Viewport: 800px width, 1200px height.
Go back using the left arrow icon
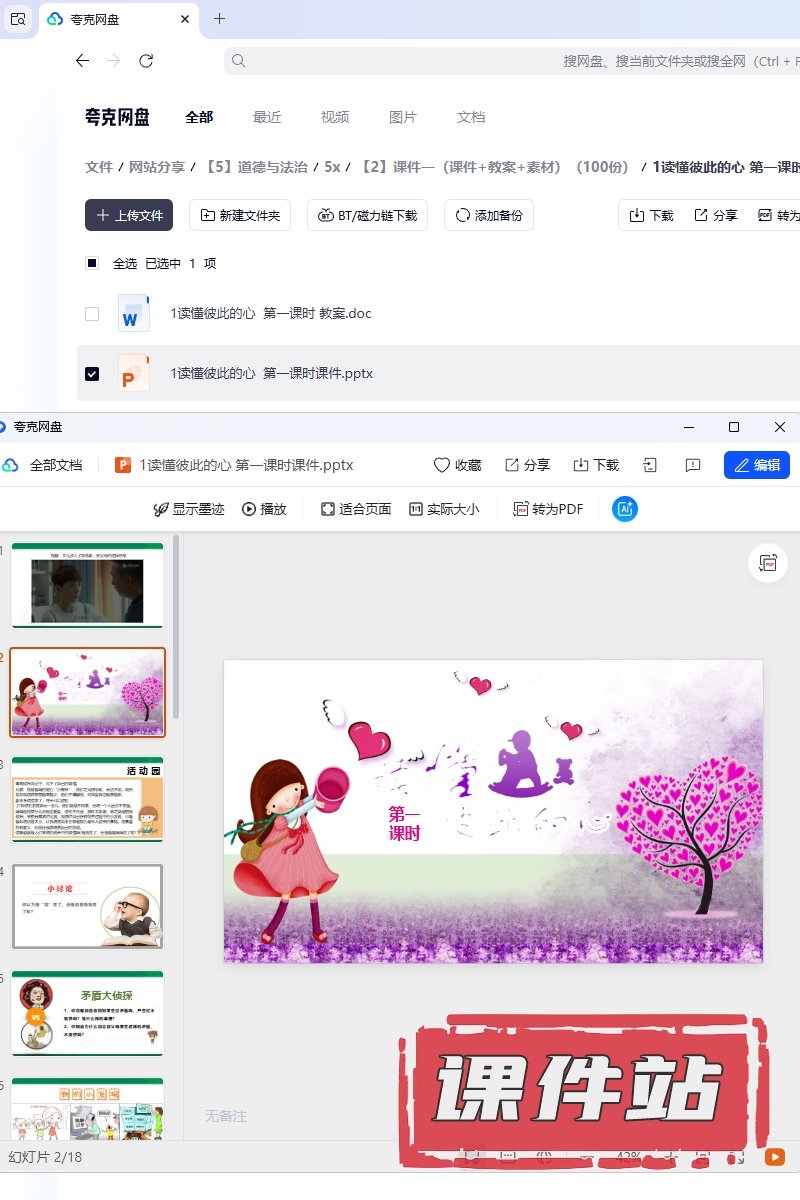coord(82,61)
